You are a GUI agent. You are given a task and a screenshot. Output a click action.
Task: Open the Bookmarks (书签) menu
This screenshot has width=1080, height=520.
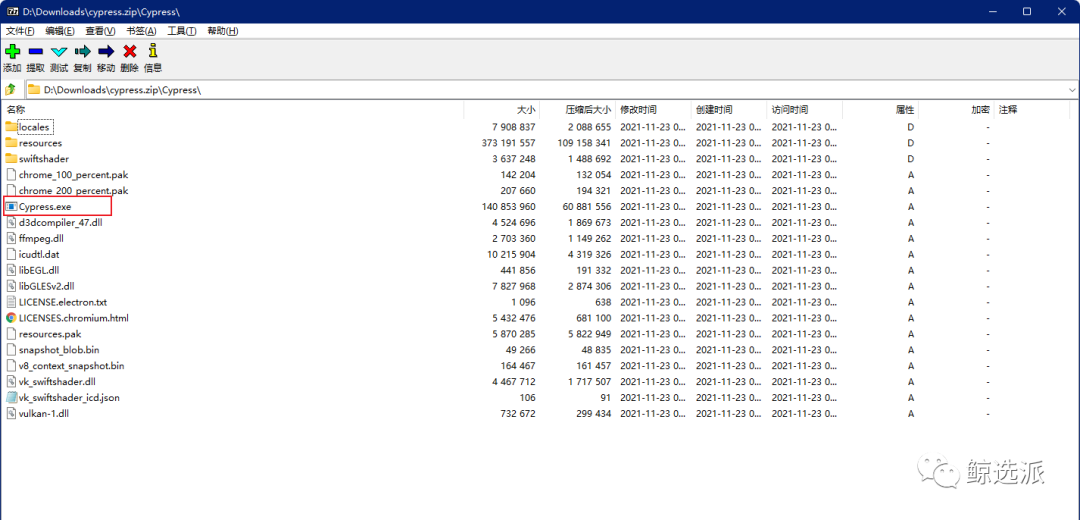141,31
